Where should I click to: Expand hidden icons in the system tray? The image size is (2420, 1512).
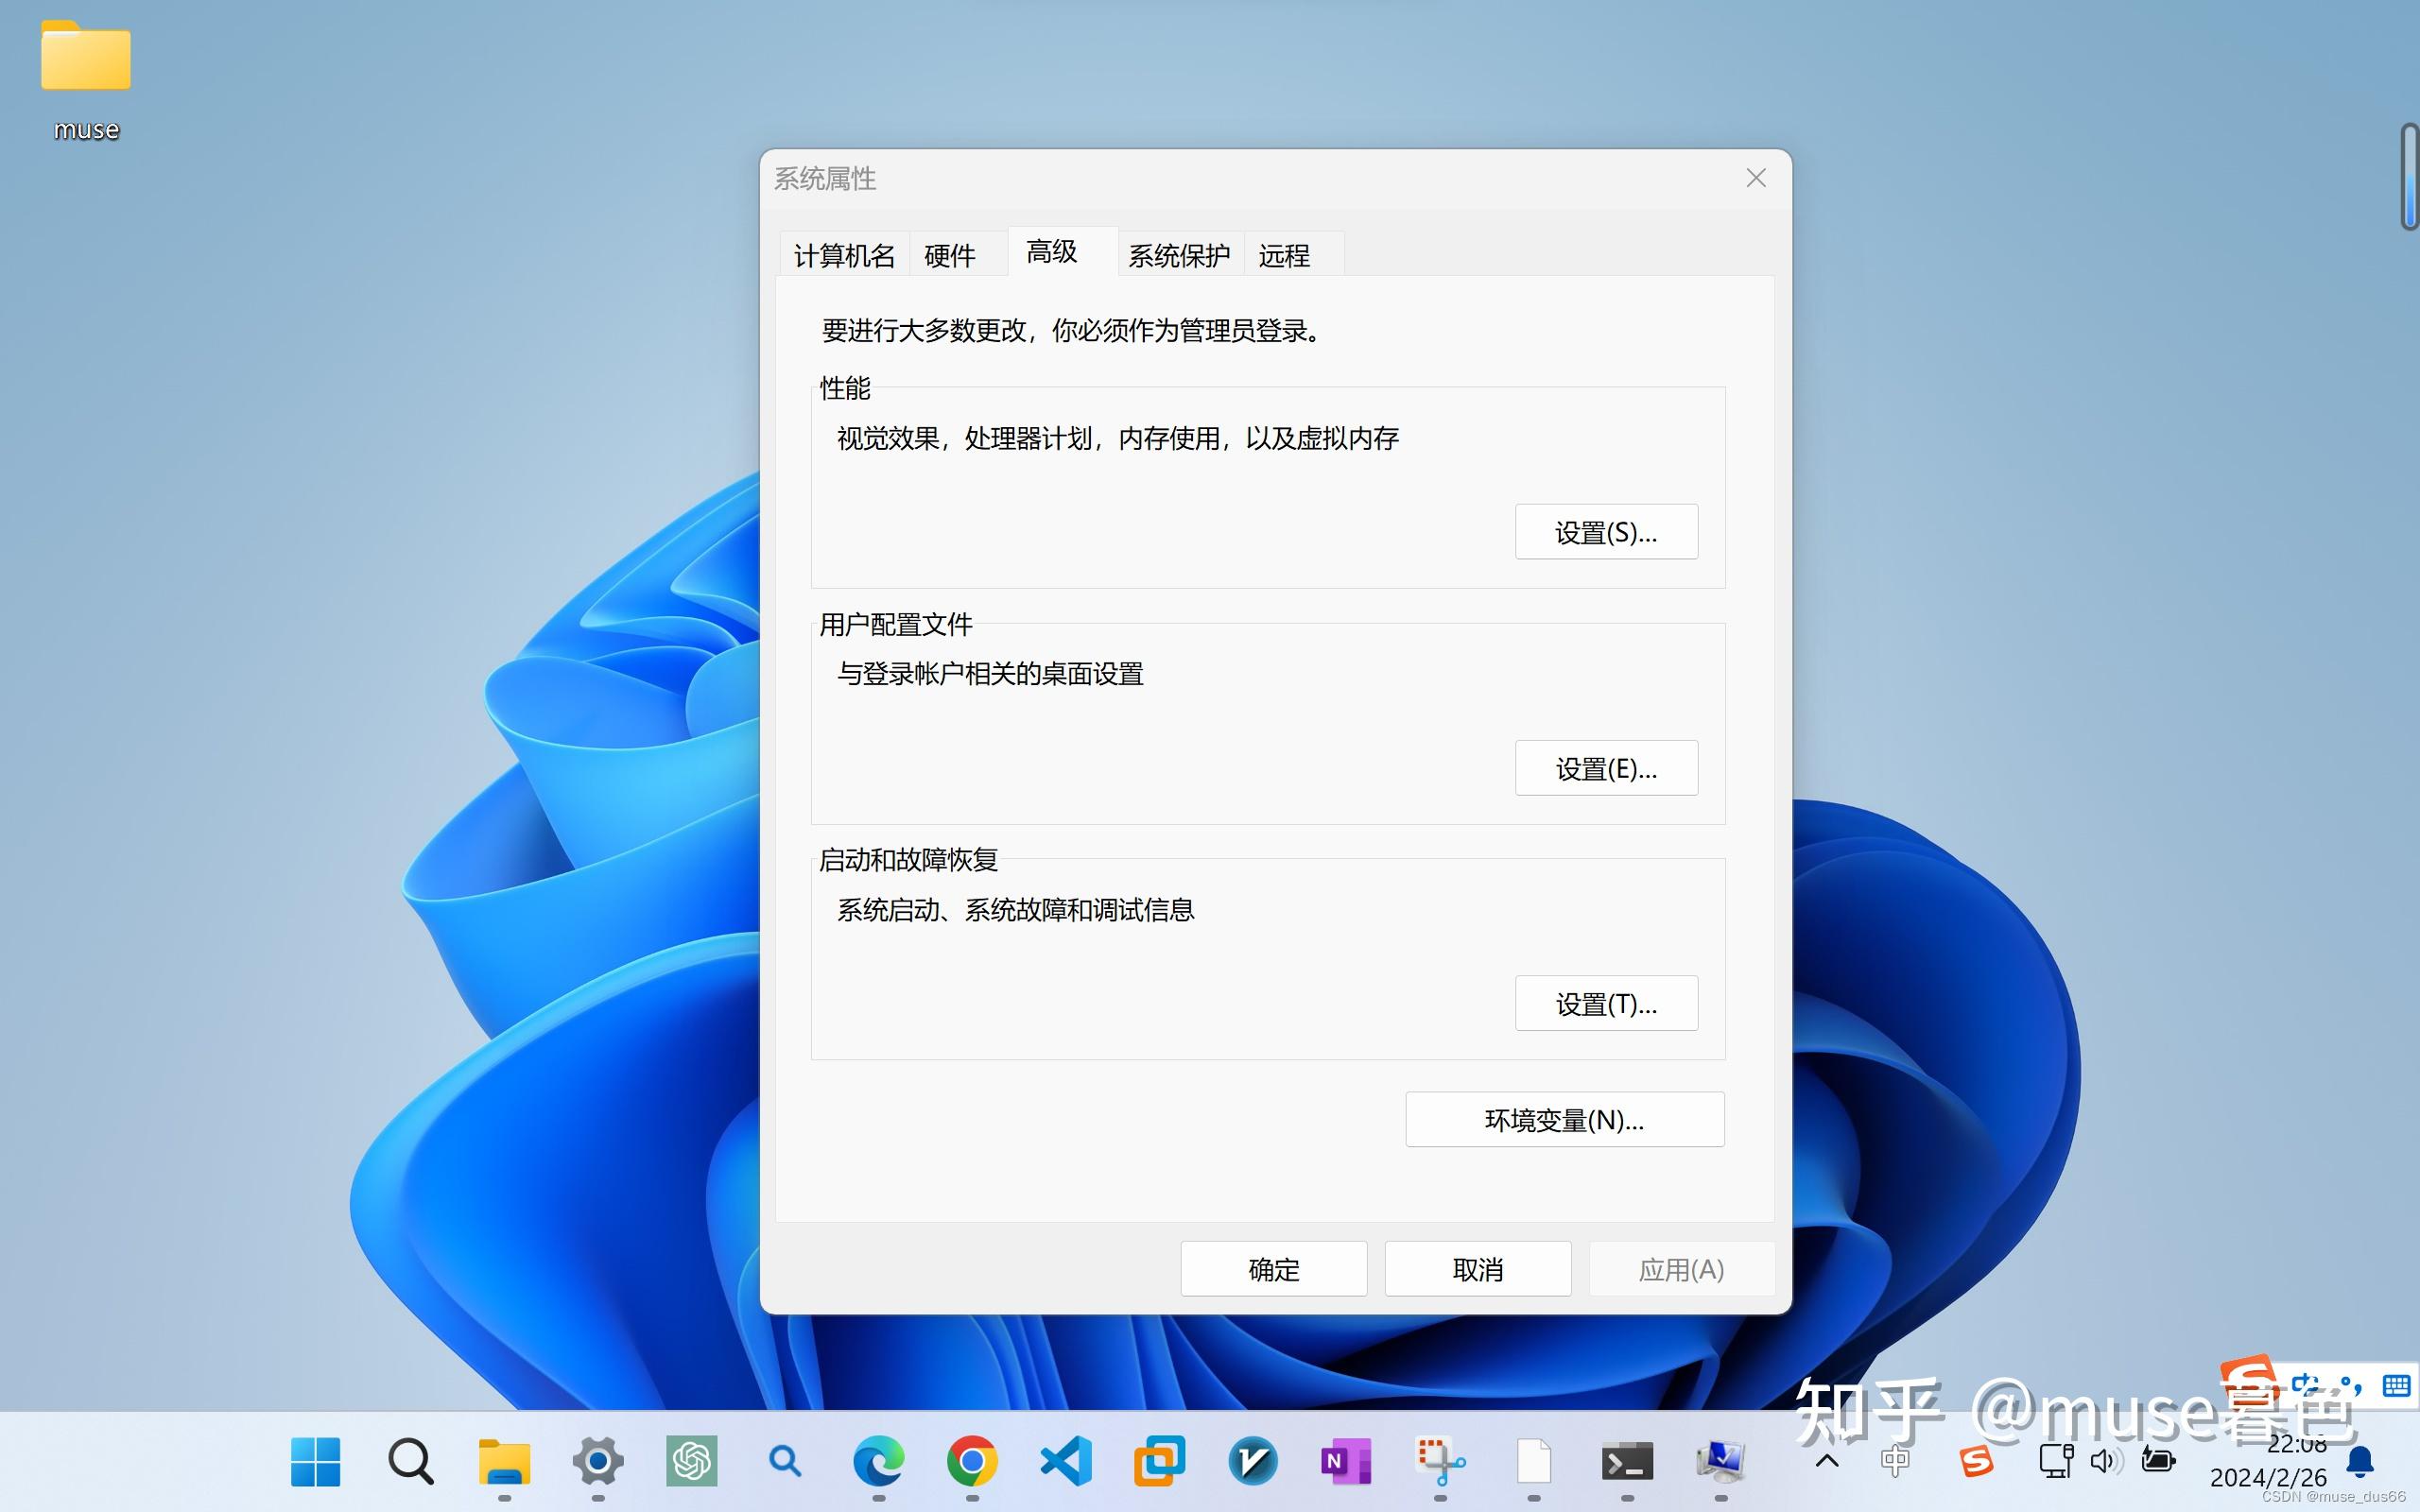point(1827,1462)
